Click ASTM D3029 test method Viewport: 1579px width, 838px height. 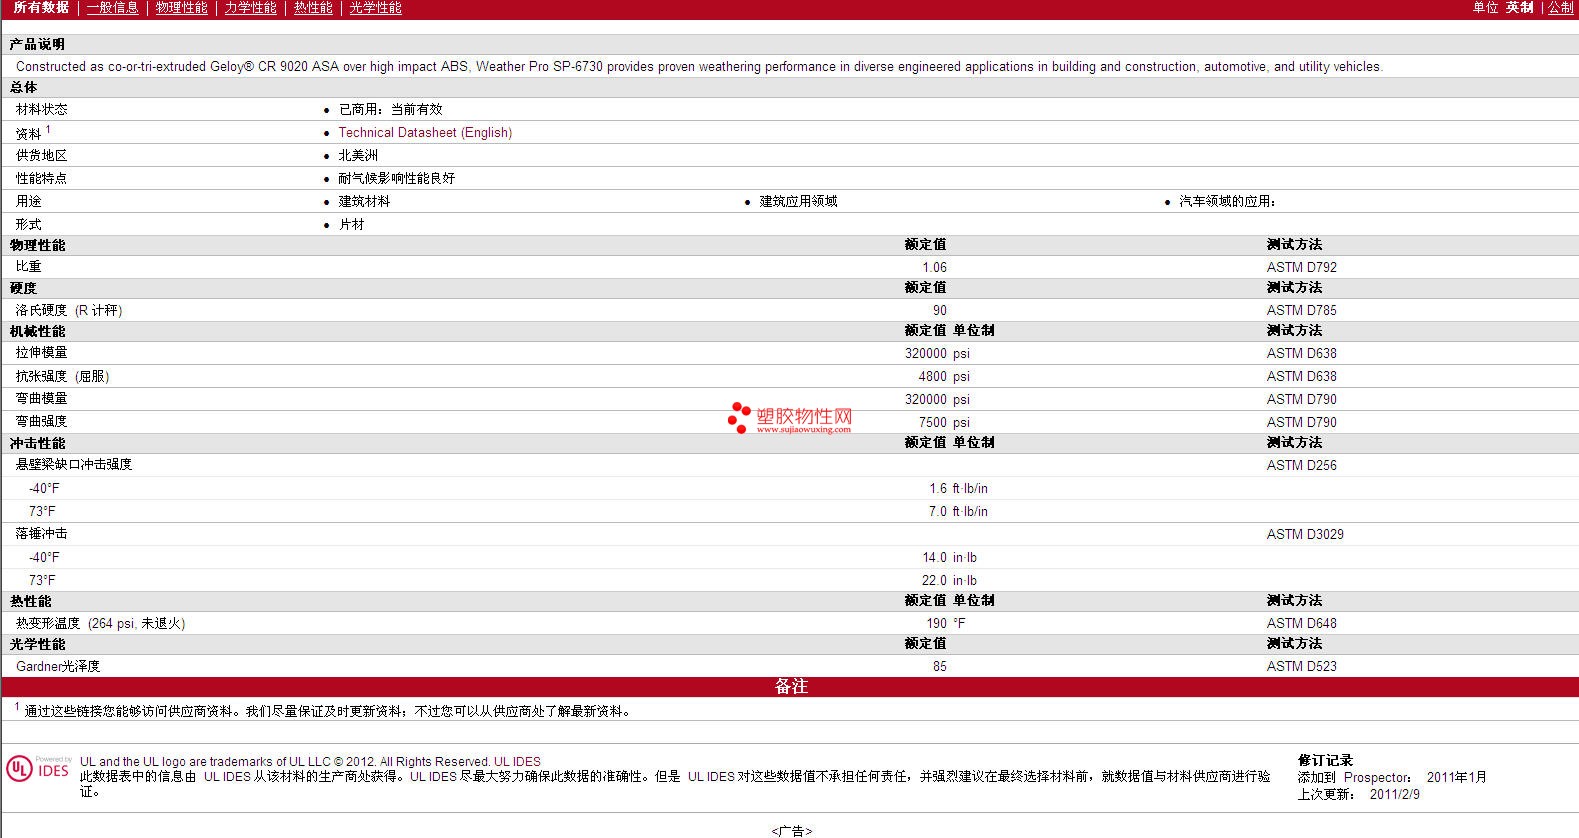pyautogui.click(x=1305, y=534)
